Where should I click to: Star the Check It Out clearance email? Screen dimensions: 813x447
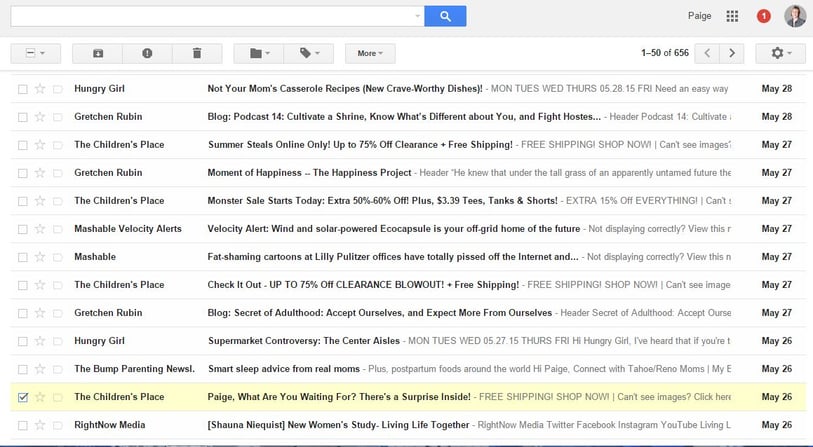[x=40, y=285]
